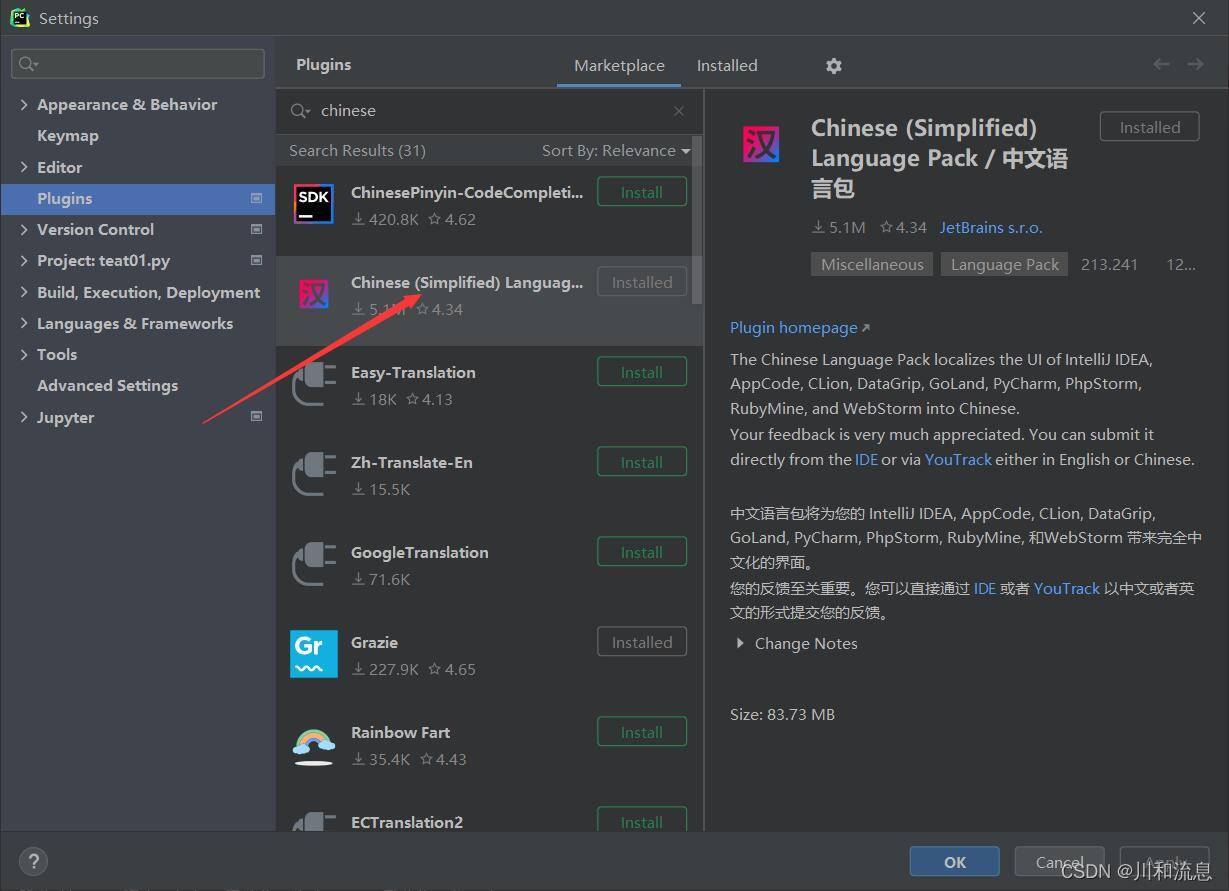Select Keymap in settings tree
1229x891 pixels.
coord(68,136)
